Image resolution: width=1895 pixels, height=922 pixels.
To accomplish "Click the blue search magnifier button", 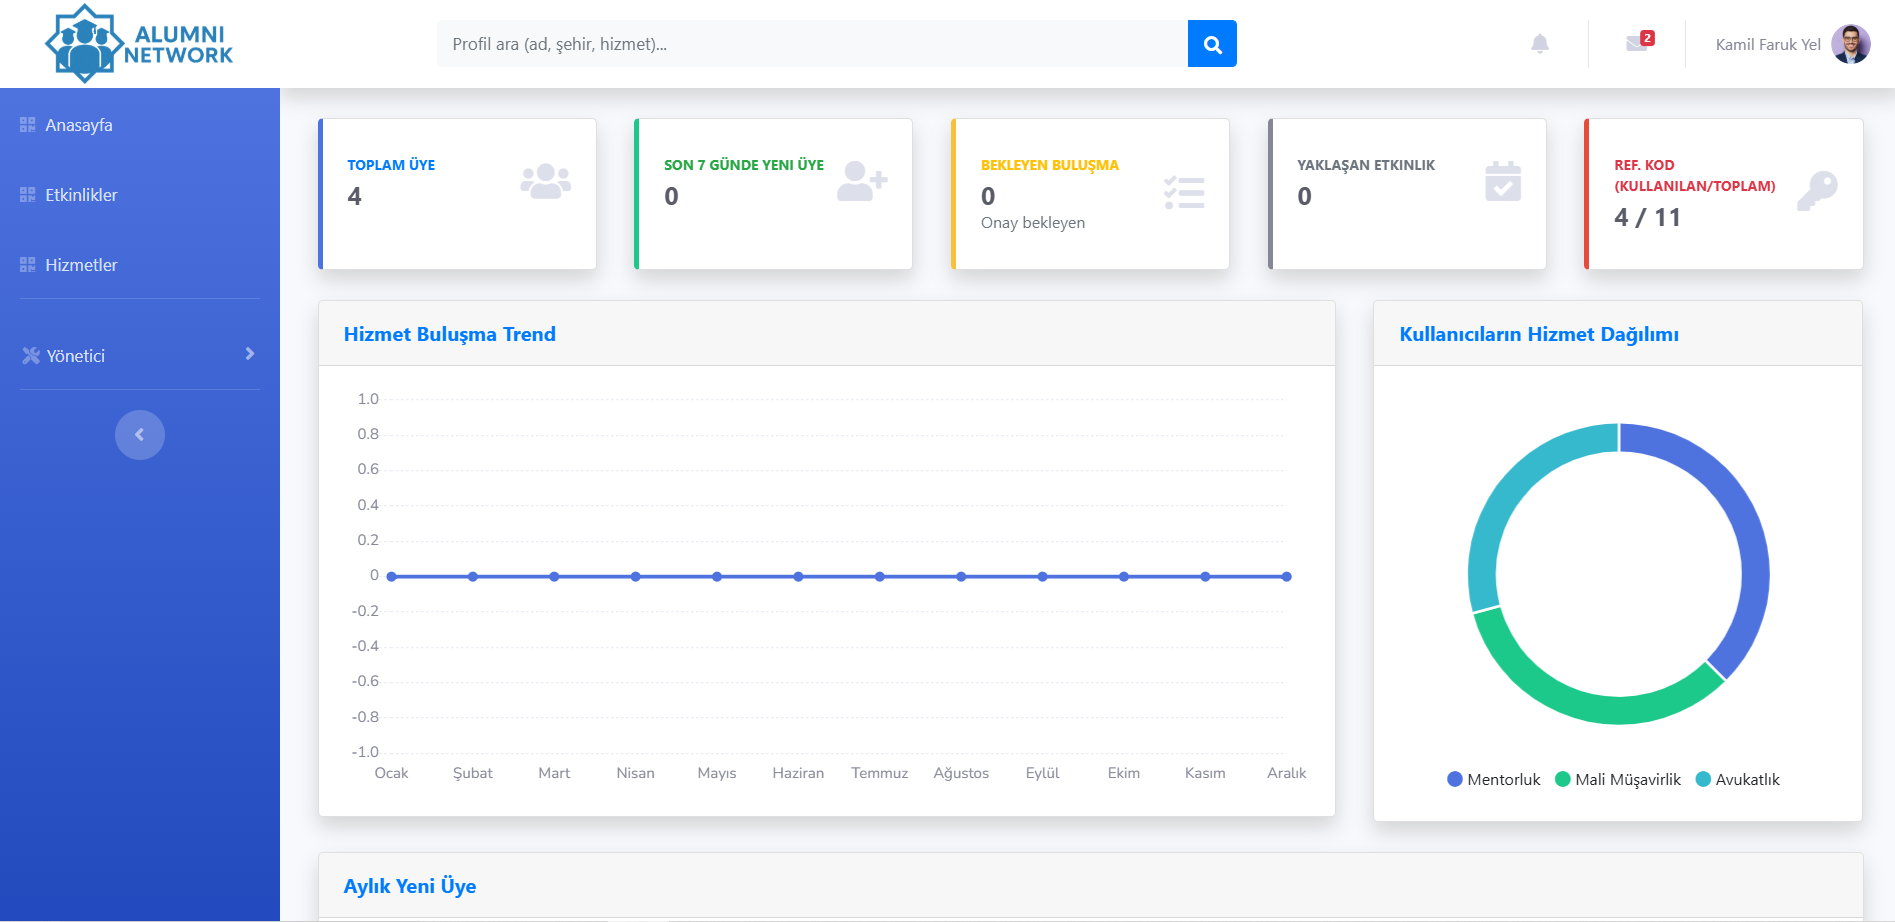I will click(1212, 44).
